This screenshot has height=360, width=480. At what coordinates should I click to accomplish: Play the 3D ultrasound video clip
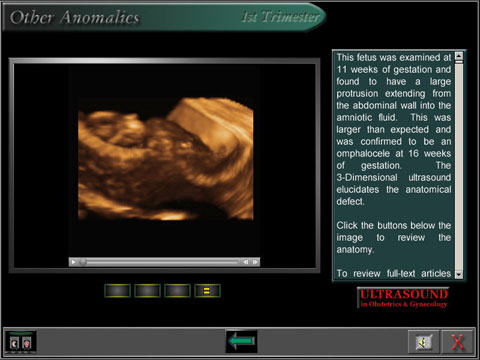point(73,262)
